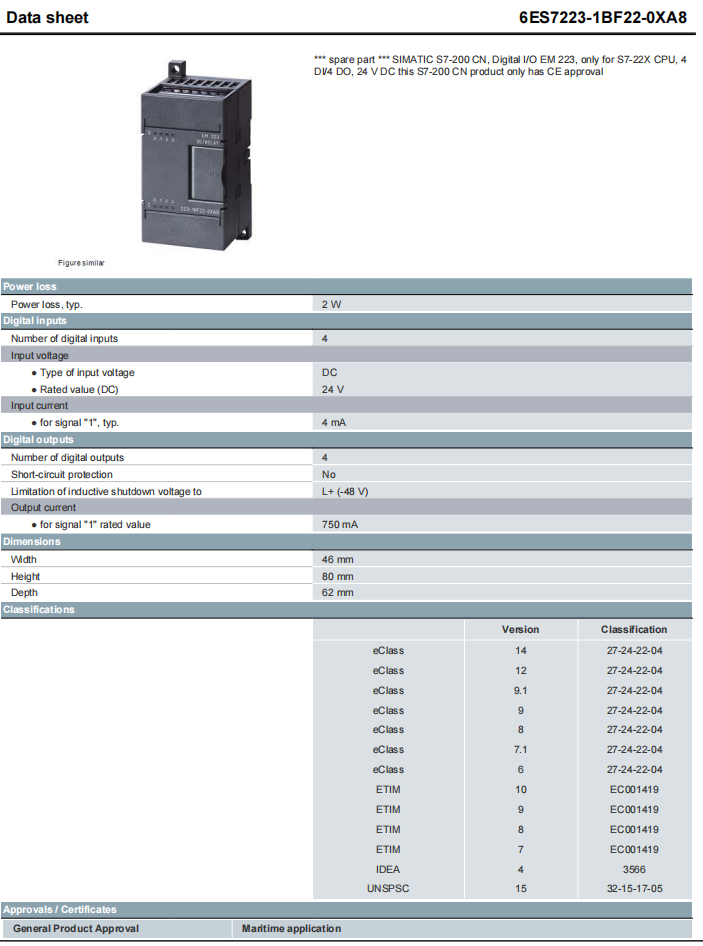Select the "Classifications" section header
Viewport: 703px width, 946px height.
tap(39, 609)
